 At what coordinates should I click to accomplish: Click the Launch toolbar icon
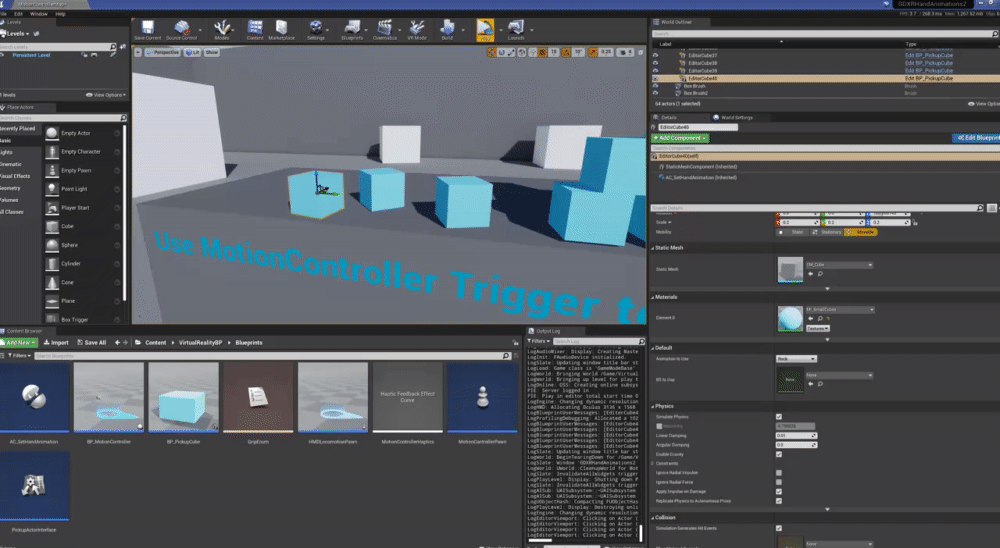click(516, 29)
